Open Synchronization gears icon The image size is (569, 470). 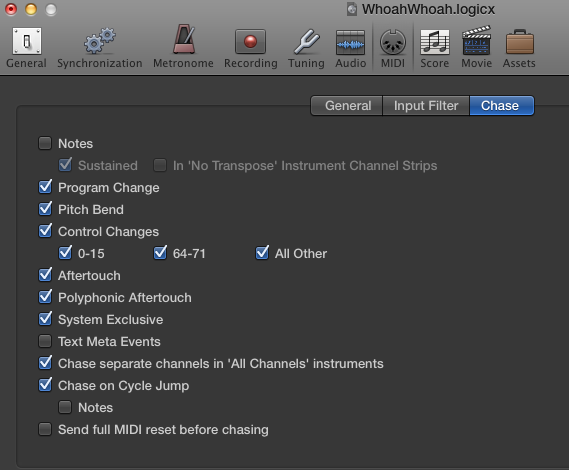[x=100, y=40]
